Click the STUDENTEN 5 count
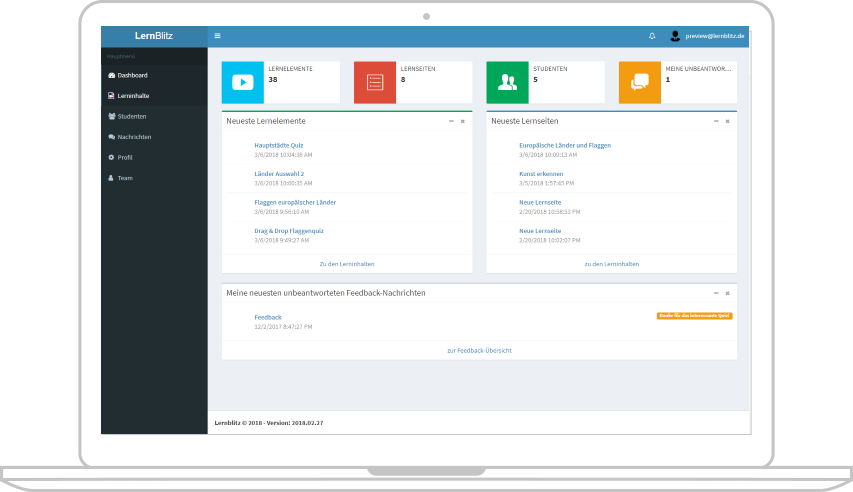Viewport: 853px width, 492px height. (535, 79)
